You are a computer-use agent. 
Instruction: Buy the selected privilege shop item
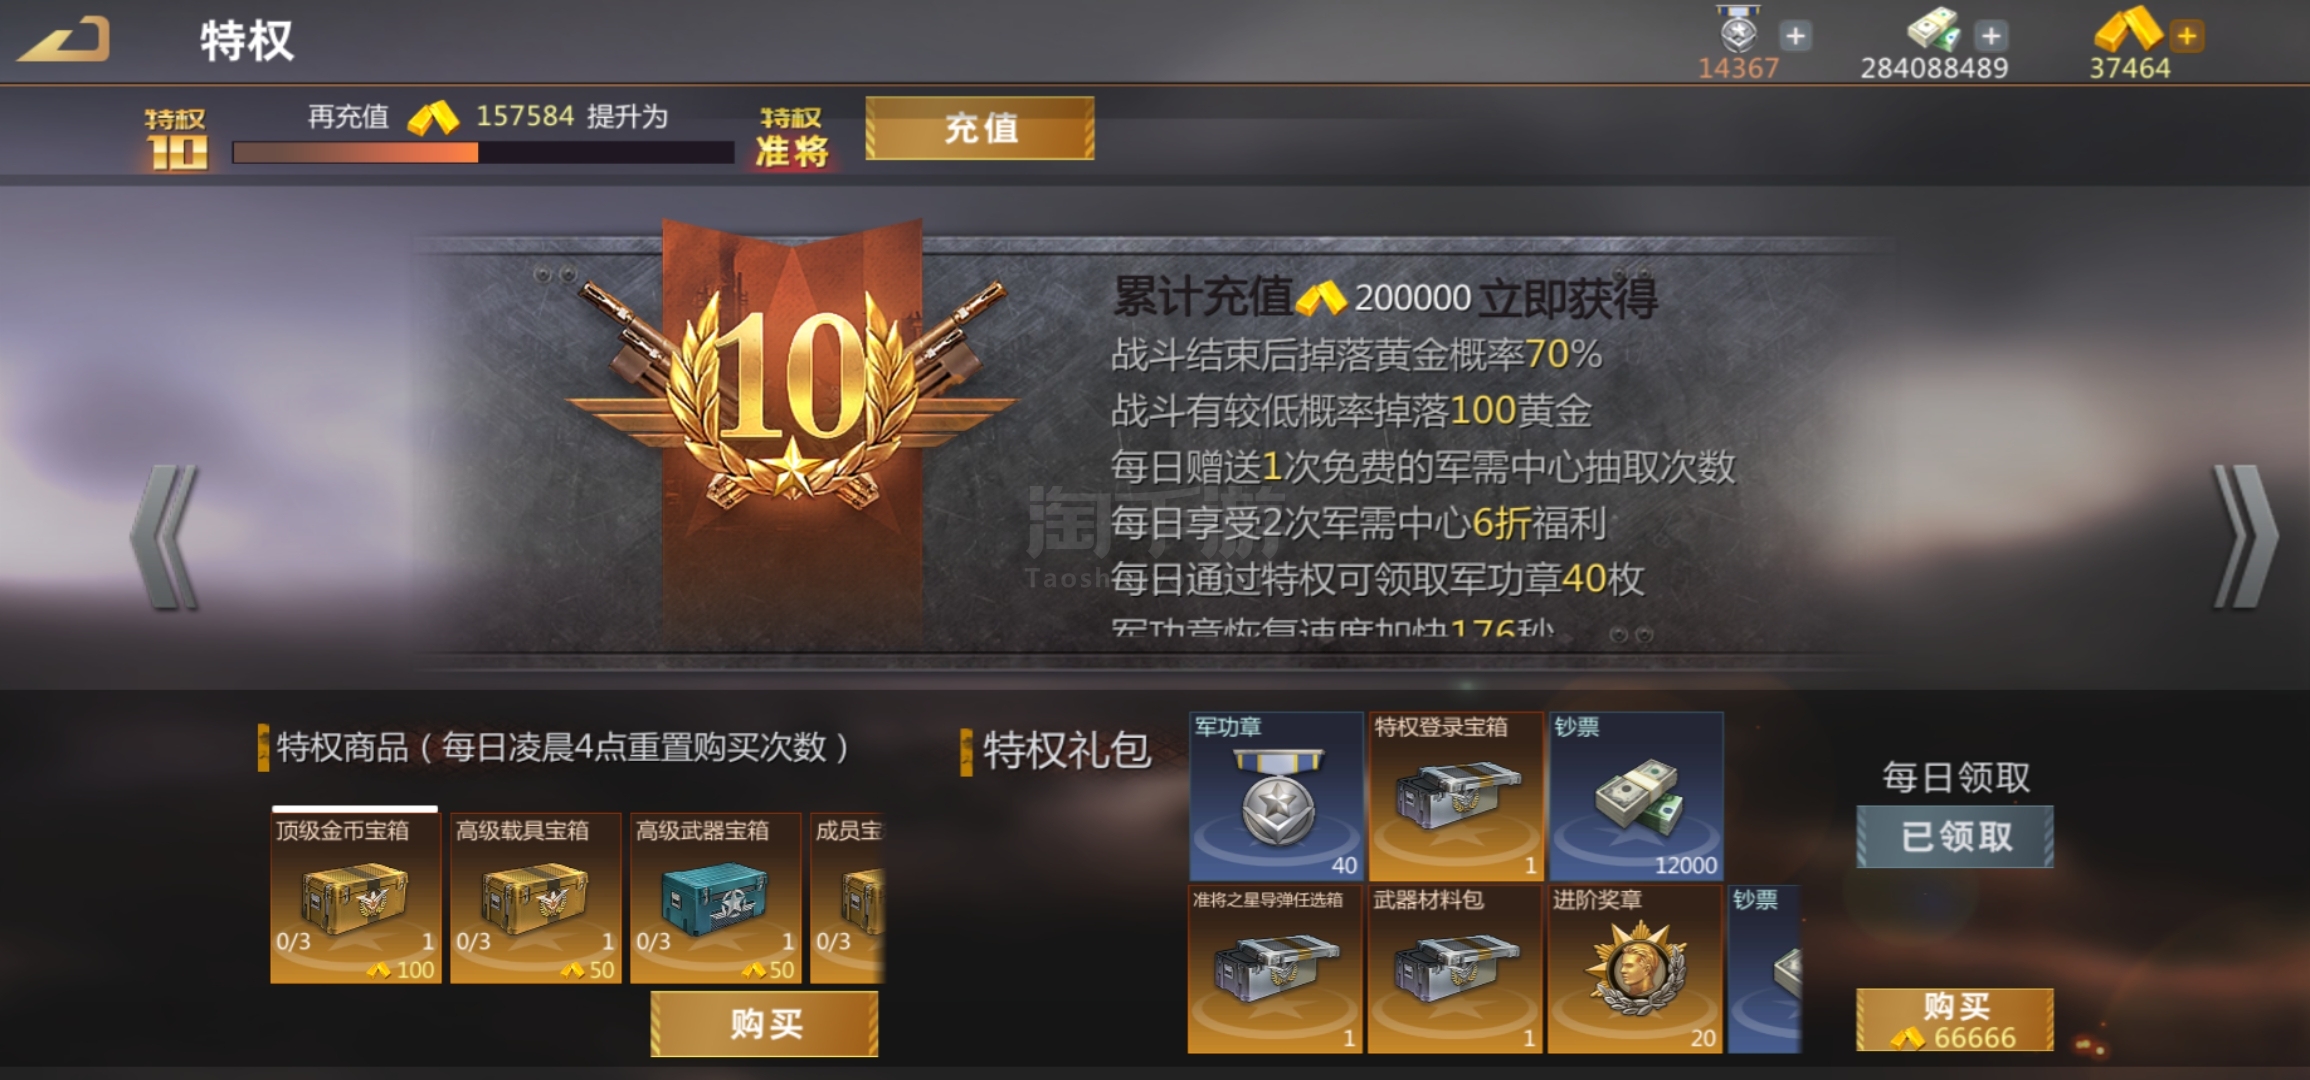click(765, 1024)
